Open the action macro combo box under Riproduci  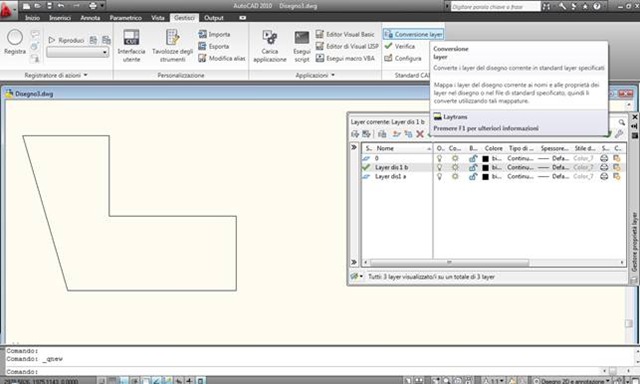78,52
